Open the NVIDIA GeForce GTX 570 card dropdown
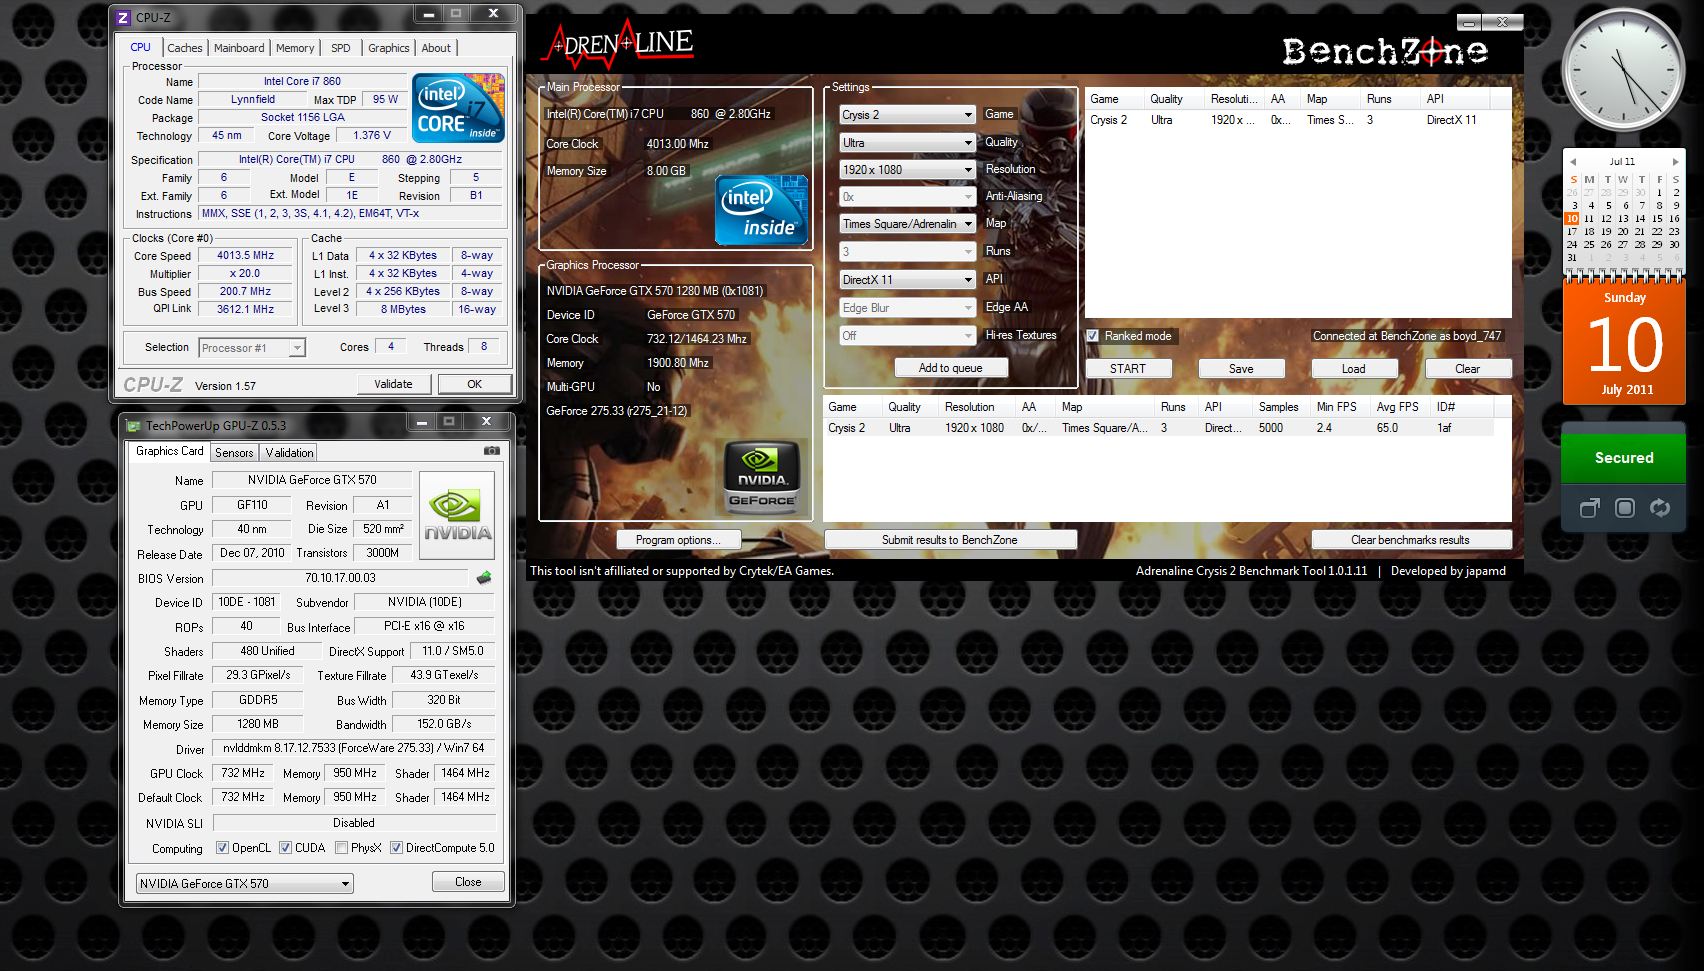Viewport: 1704px width, 971px height. click(x=244, y=884)
